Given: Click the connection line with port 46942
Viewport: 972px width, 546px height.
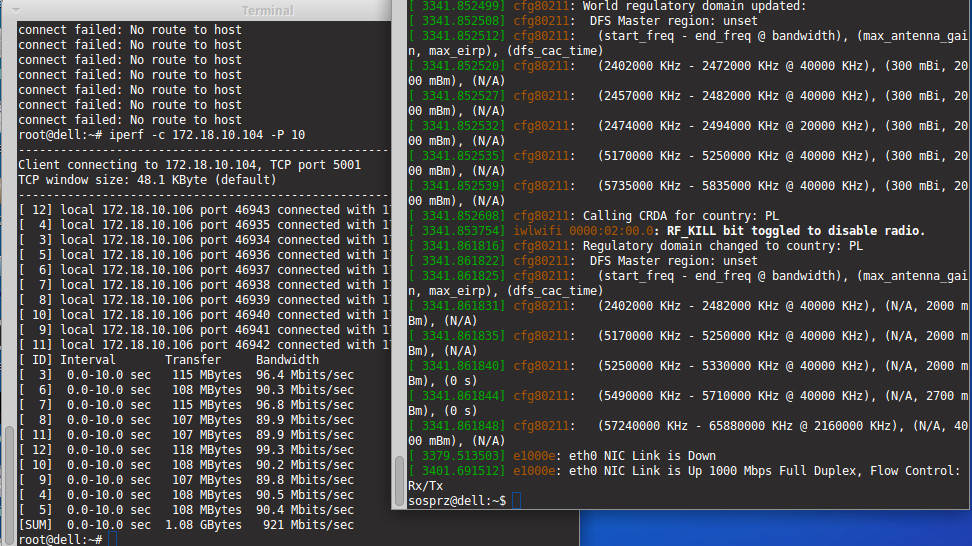Looking at the screenshot, I should (205, 345).
